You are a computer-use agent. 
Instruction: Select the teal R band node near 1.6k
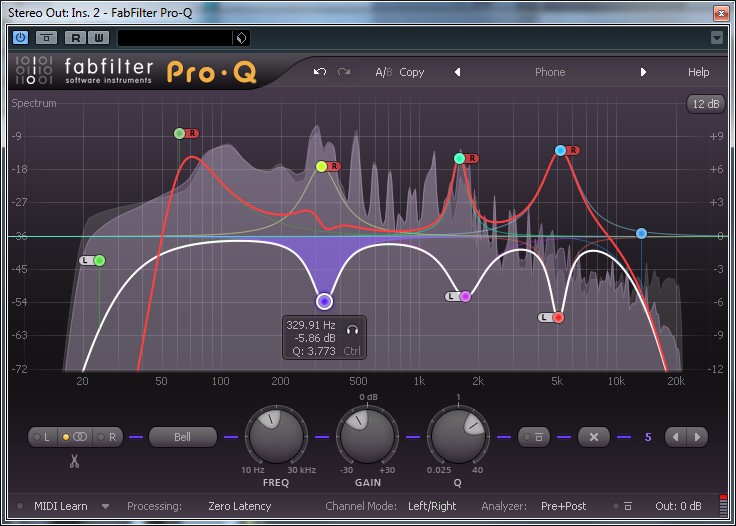(460, 159)
